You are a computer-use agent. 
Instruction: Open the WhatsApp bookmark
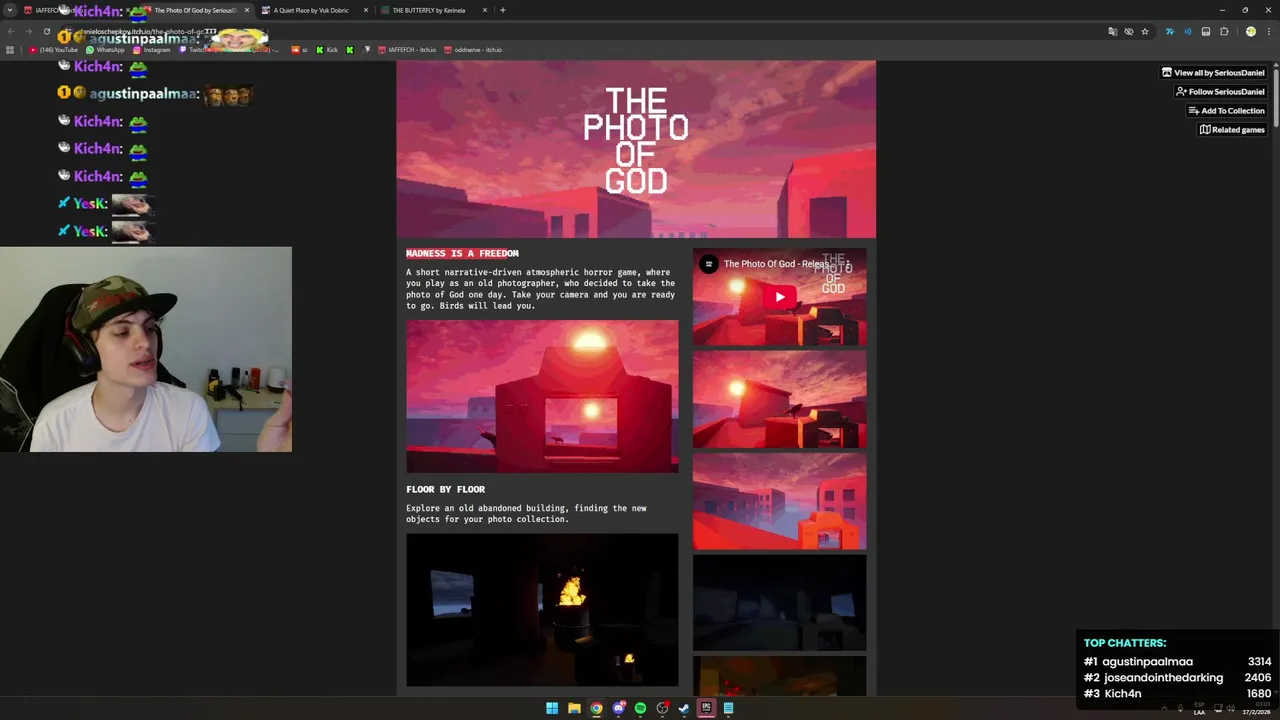[x=106, y=49]
